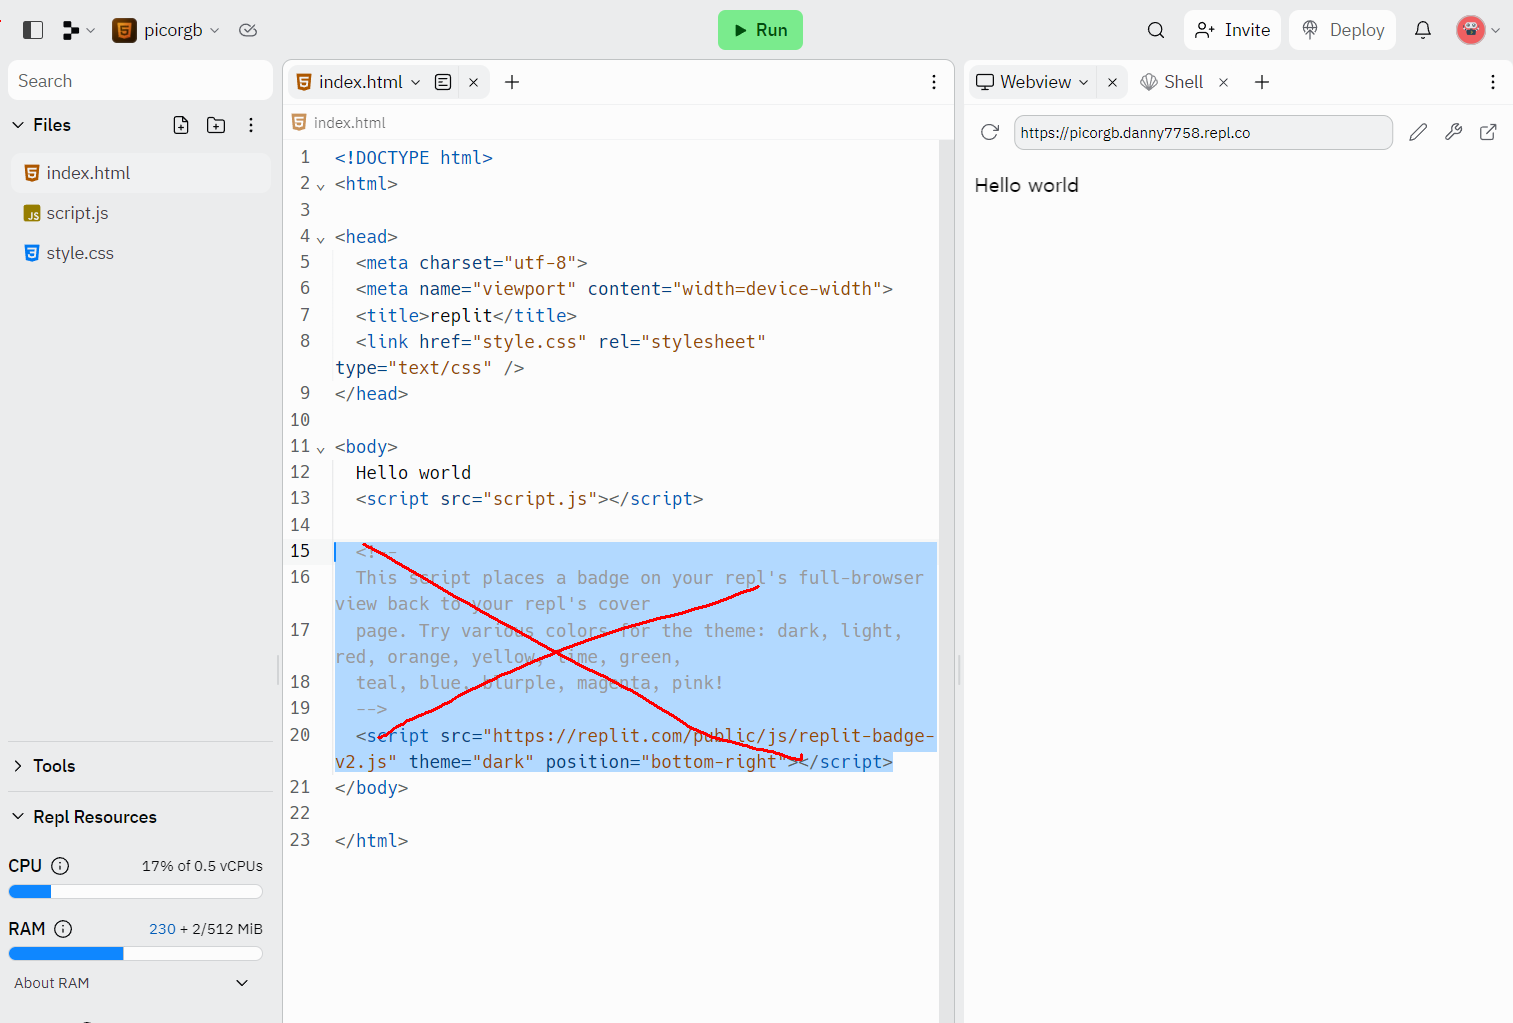Click 'Hello world' in the webview
This screenshot has height=1023, width=1513.
pyautogui.click(x=1026, y=185)
